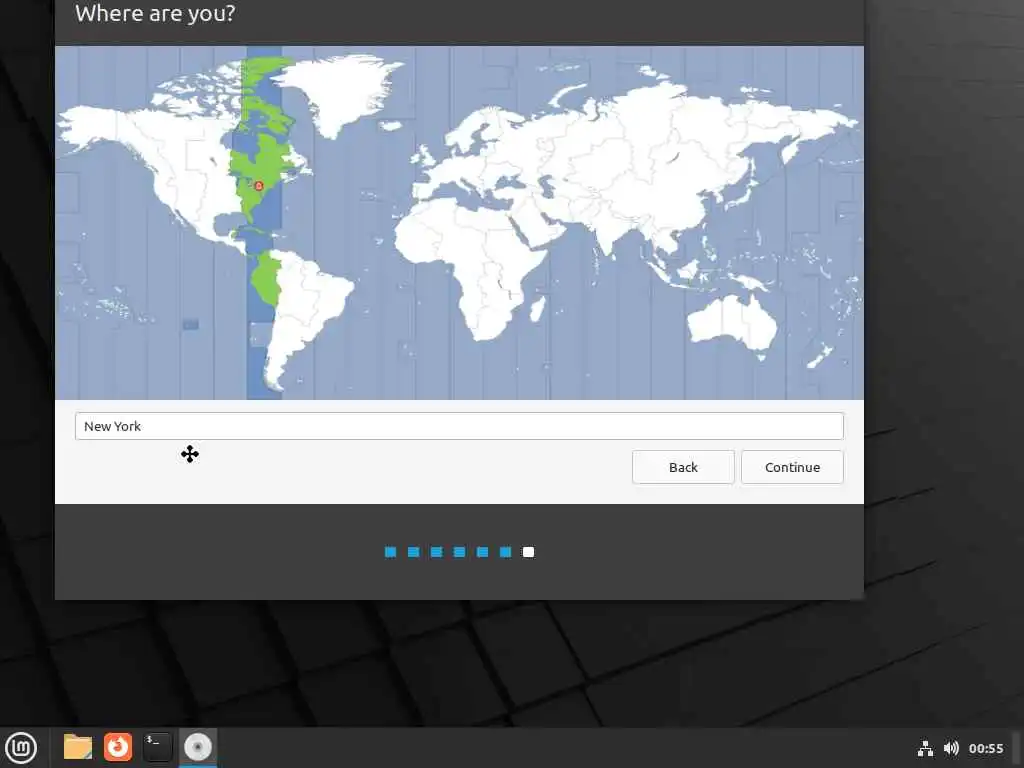Click the "Where are you?" heading

(155, 13)
